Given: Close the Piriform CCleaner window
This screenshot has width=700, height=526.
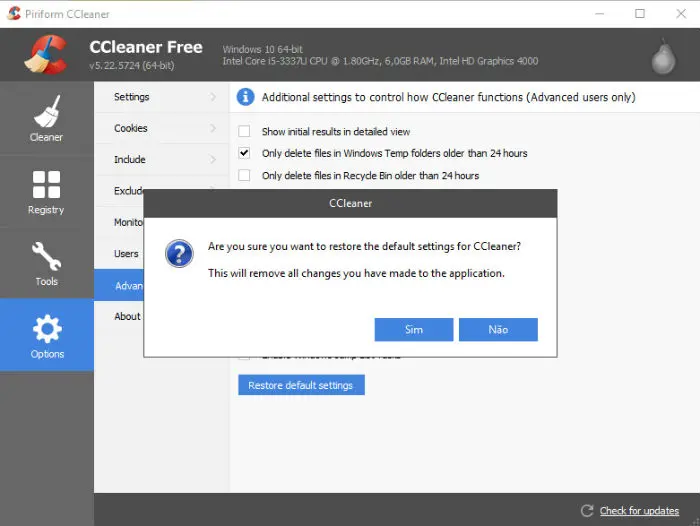Looking at the screenshot, I should pyautogui.click(x=681, y=14).
